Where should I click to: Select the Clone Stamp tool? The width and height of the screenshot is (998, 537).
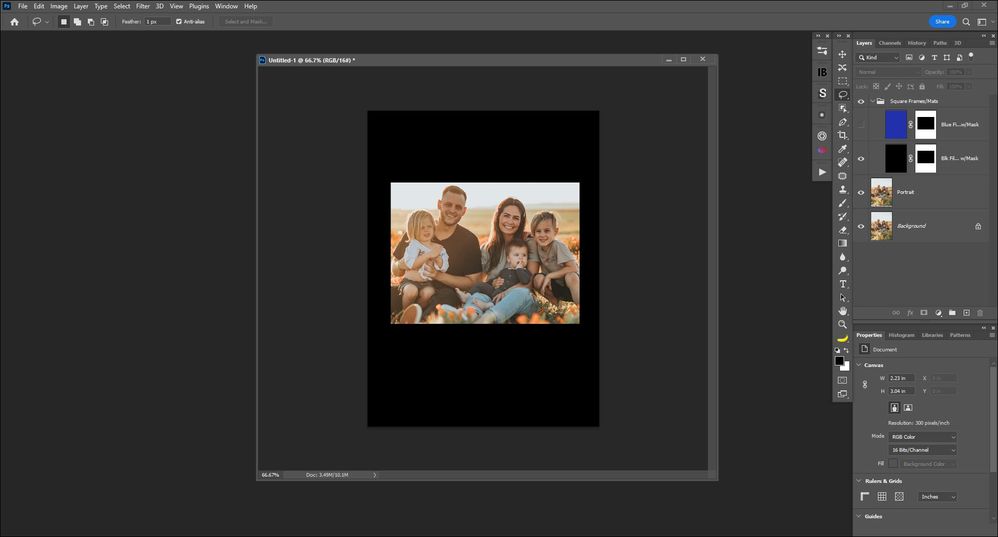[842, 189]
